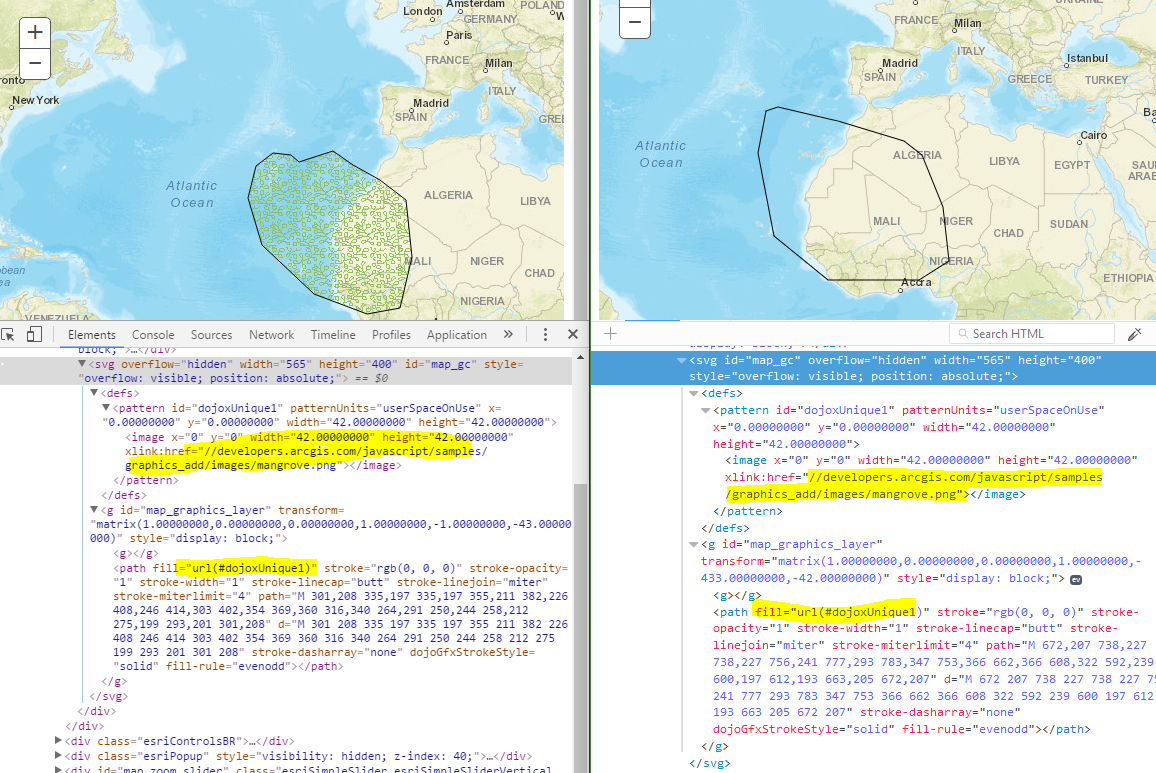Screen dimensions: 1156x773
Task: Activate the element inspector picker icon
Action: (9, 334)
